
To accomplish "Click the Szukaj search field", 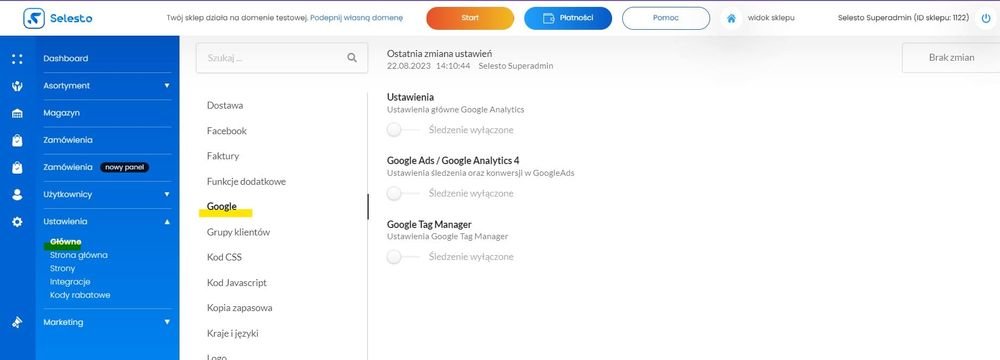I will pyautogui.click(x=282, y=57).
